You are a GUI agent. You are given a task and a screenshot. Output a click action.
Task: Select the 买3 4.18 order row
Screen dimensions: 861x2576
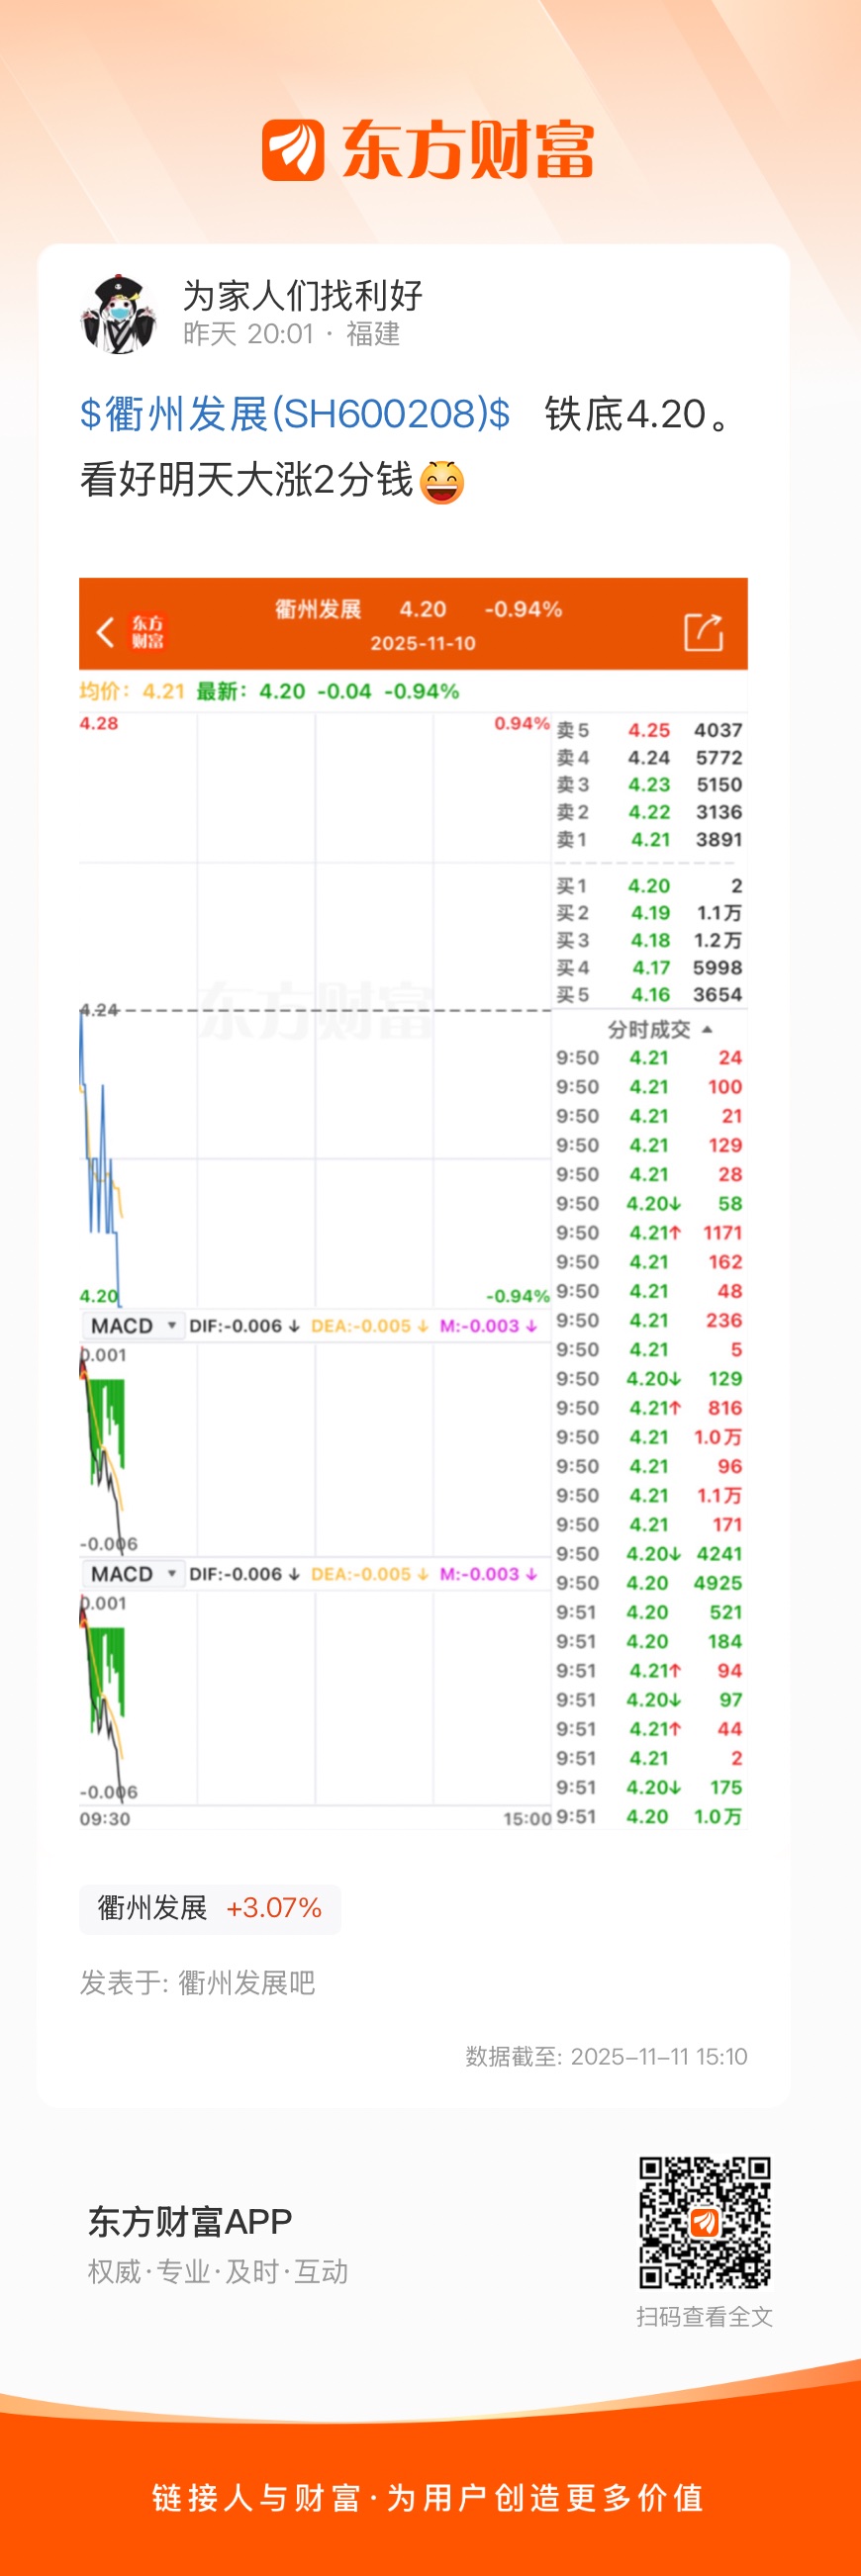point(649,940)
